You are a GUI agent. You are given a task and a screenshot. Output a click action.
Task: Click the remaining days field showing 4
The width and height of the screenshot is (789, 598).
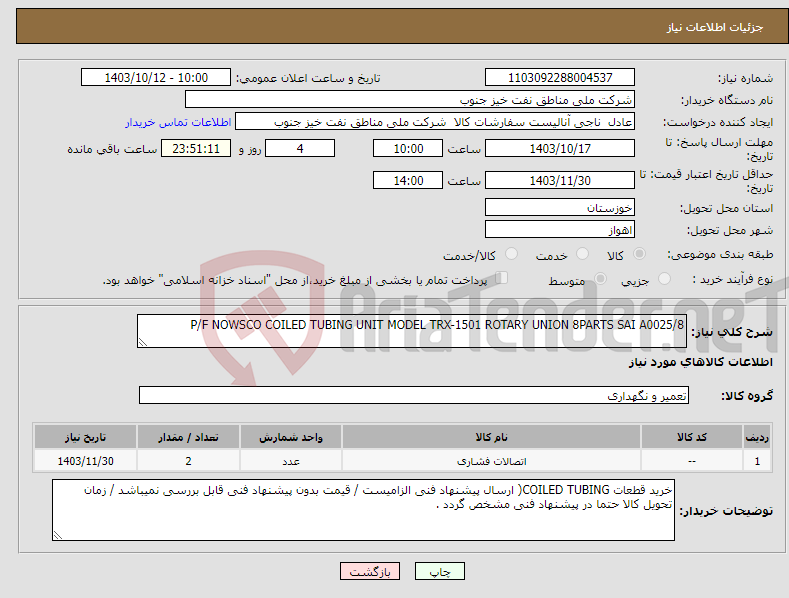300,148
